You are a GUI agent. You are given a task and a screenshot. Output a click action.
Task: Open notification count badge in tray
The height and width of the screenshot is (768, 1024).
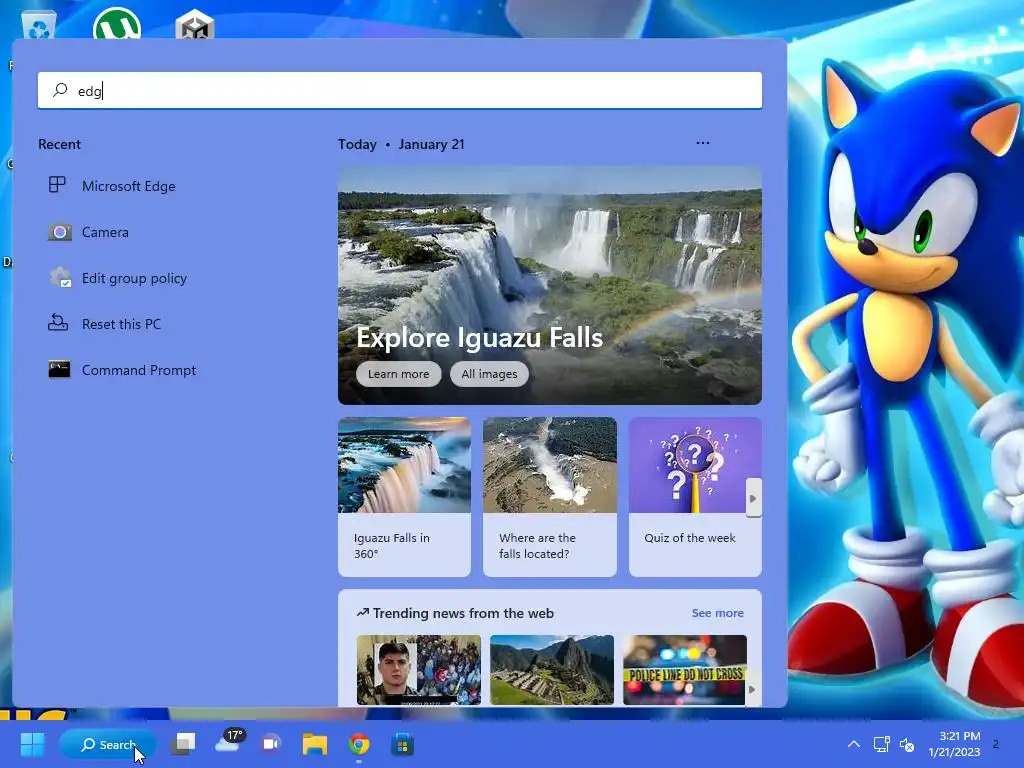[x=995, y=744]
